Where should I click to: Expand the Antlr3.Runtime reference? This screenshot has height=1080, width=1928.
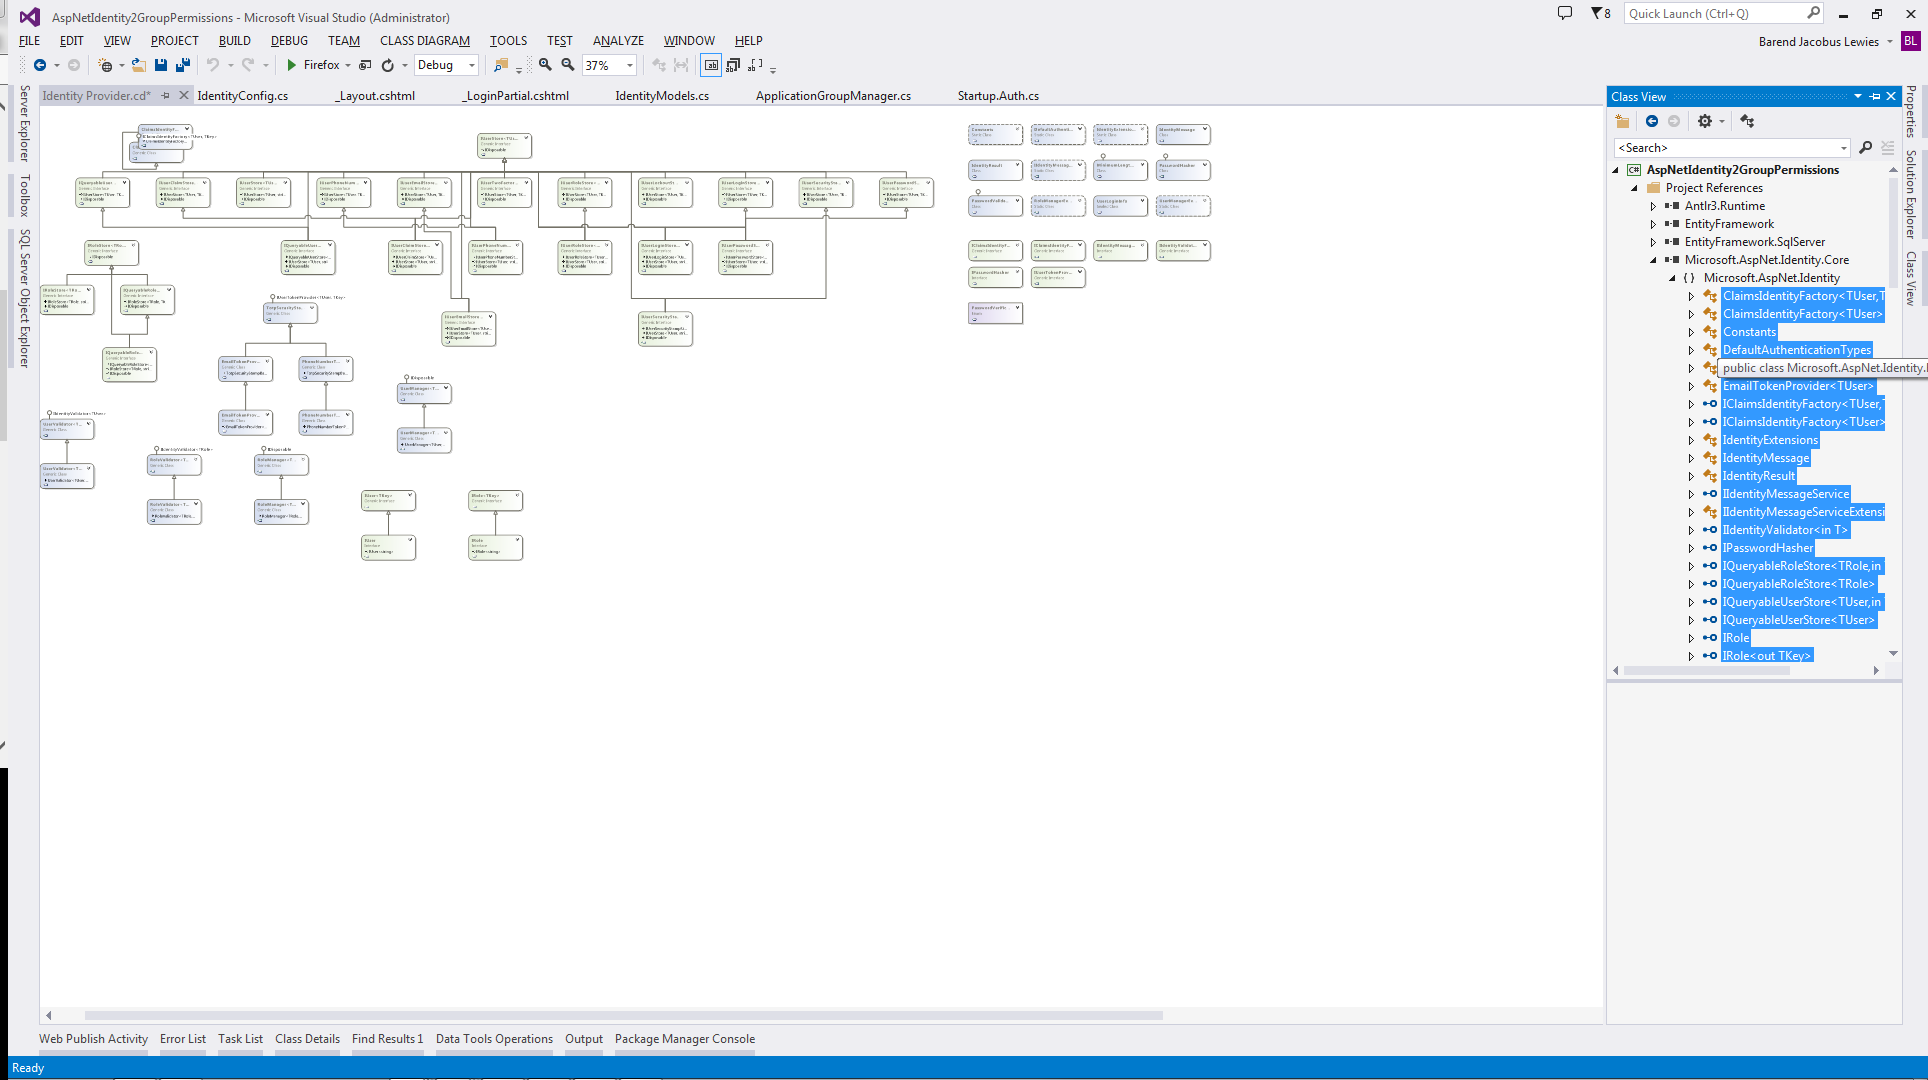click(1653, 206)
